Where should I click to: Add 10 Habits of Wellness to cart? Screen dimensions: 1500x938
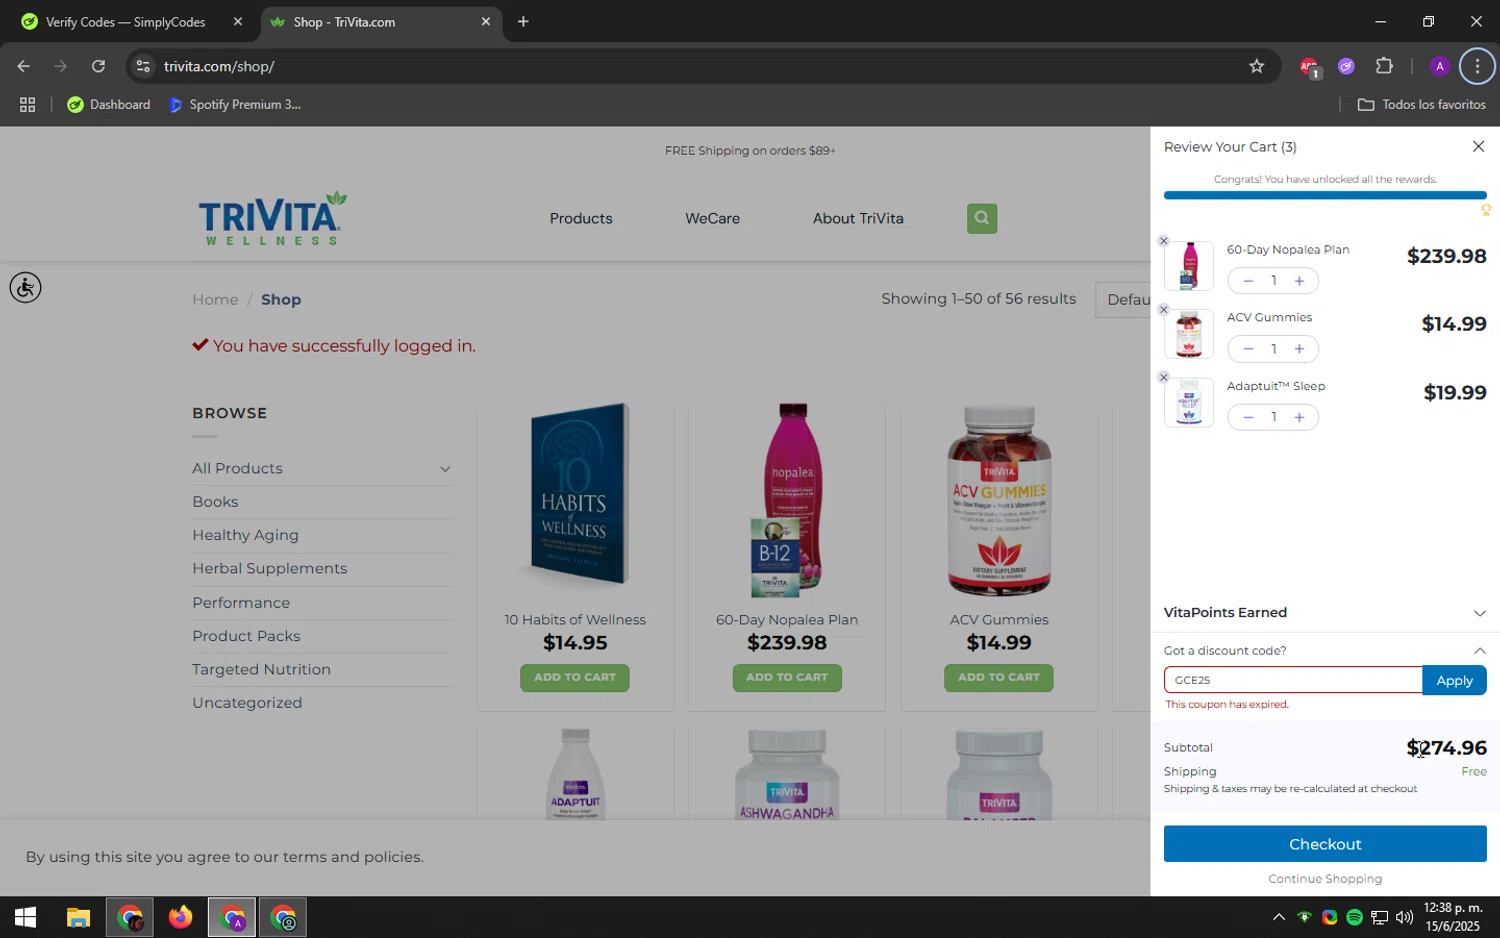[x=574, y=677]
